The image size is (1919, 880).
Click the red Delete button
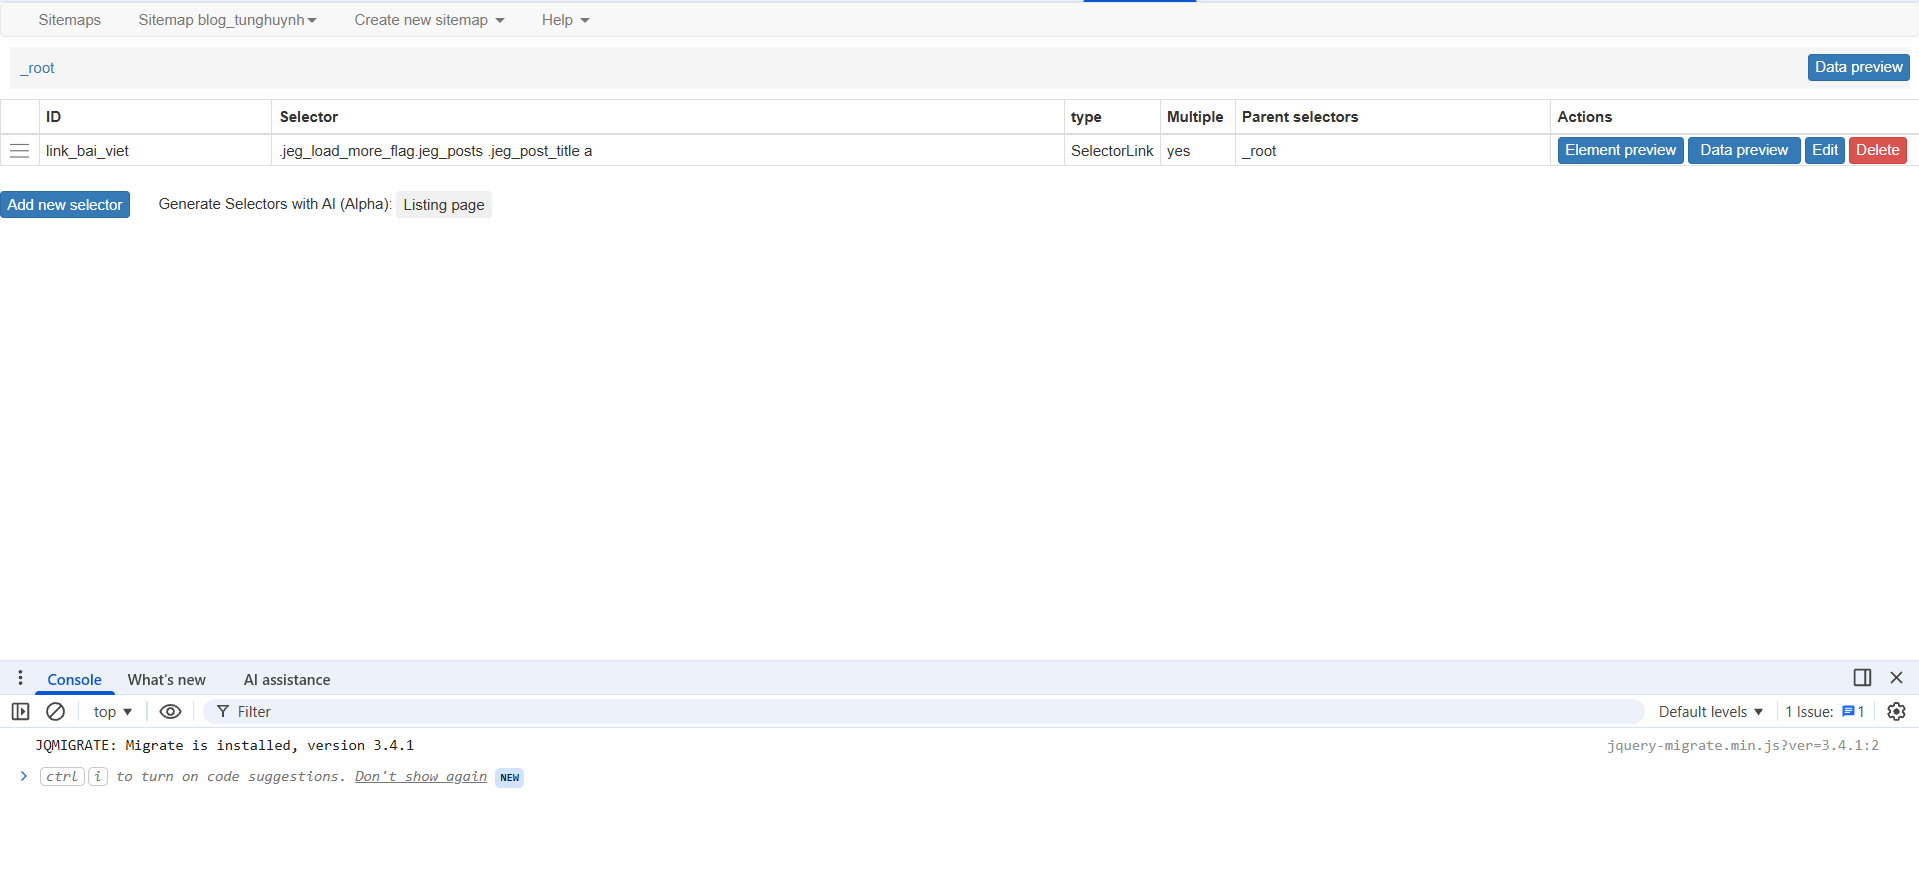pyautogui.click(x=1877, y=150)
